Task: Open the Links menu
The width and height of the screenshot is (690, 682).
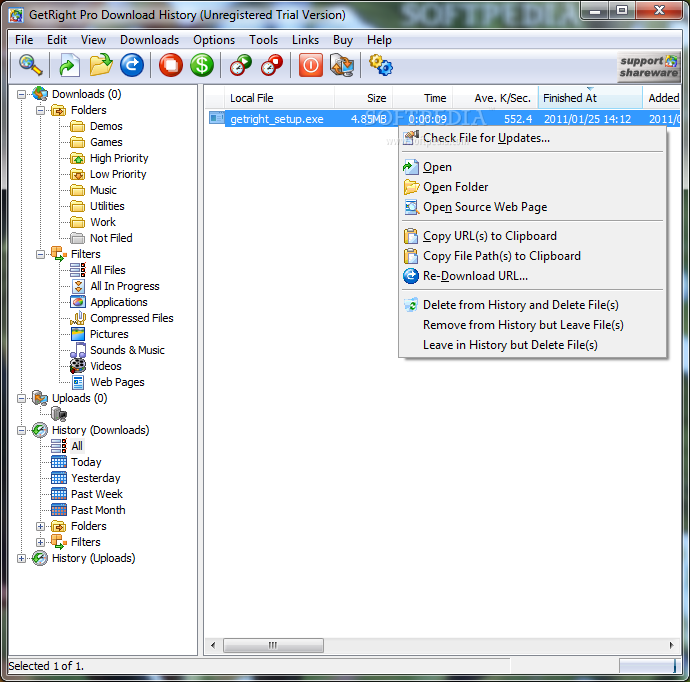Action: pos(305,40)
